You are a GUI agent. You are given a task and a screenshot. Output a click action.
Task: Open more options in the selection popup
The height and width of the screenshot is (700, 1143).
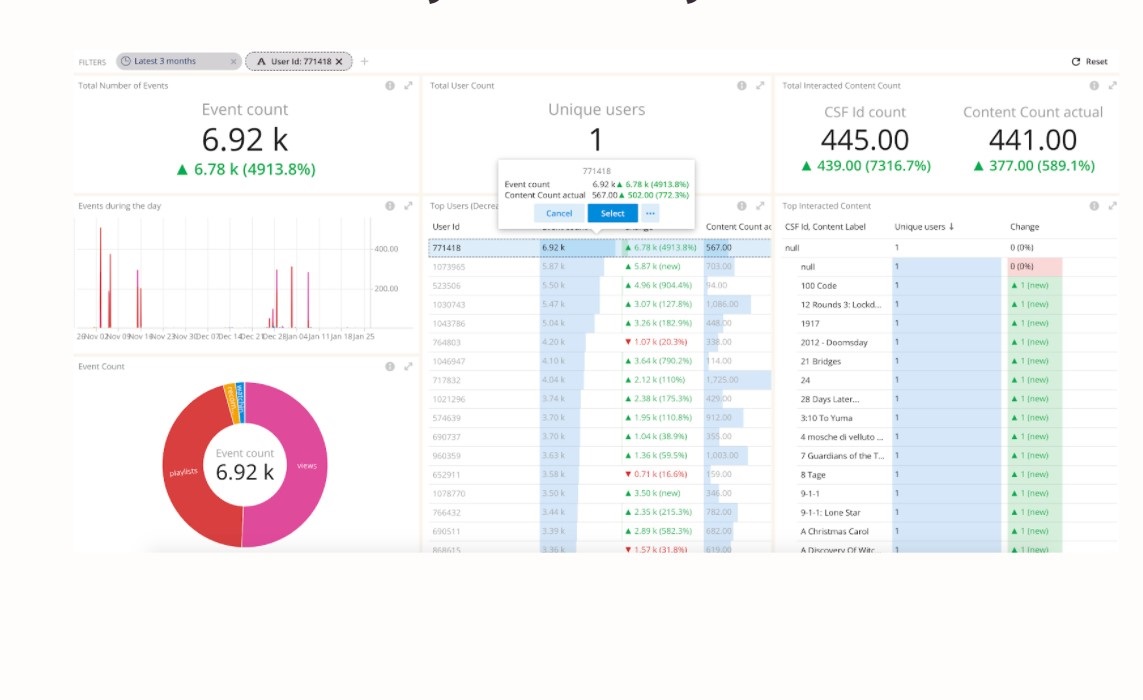pyautogui.click(x=650, y=213)
